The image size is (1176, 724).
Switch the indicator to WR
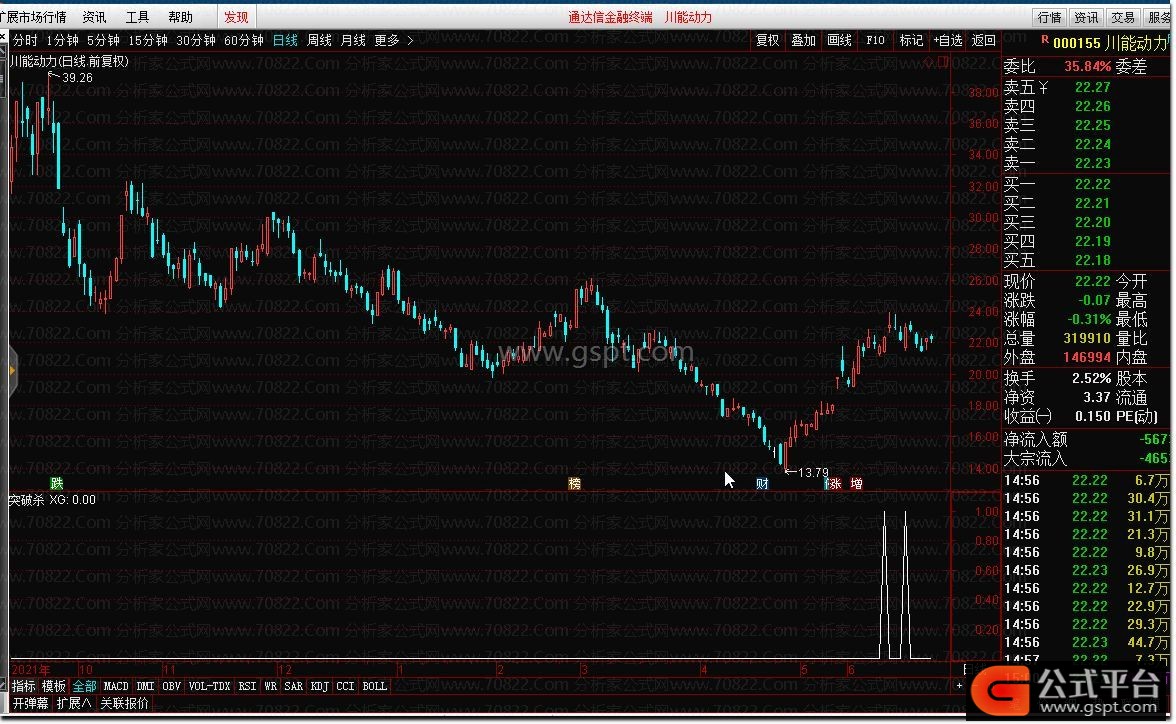[271, 686]
